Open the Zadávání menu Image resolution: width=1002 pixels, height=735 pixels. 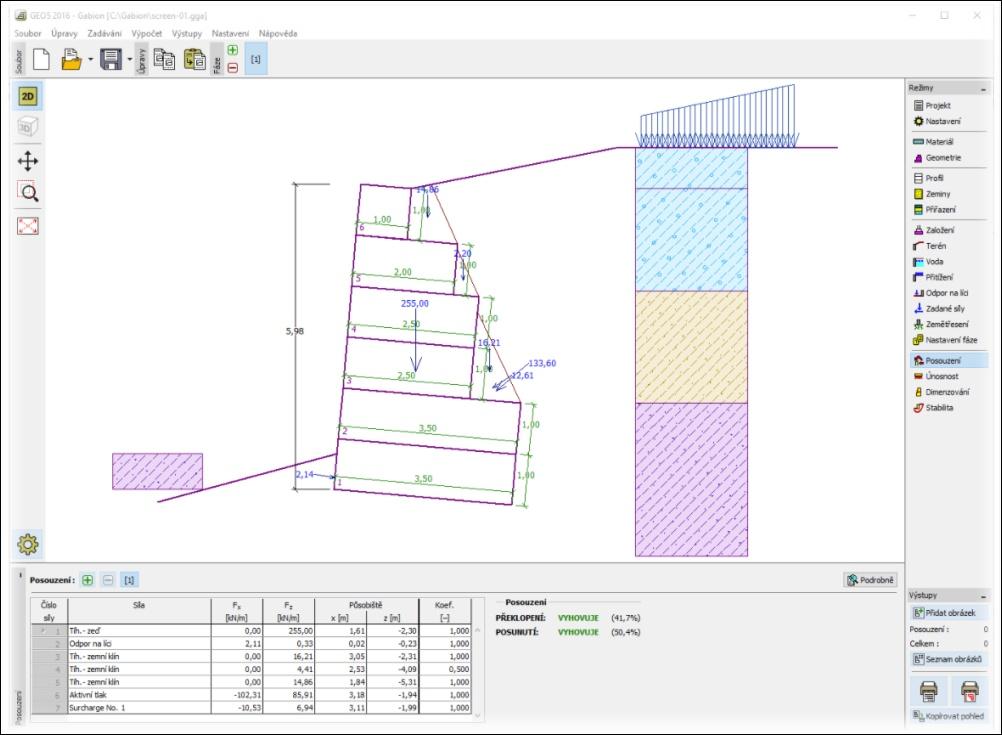pos(104,33)
